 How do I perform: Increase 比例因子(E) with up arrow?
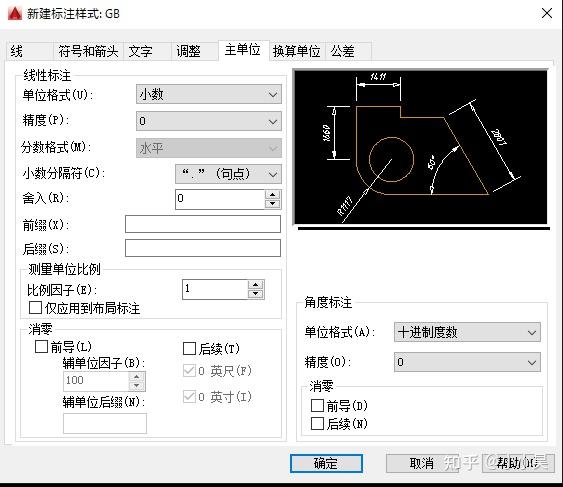coord(256,285)
